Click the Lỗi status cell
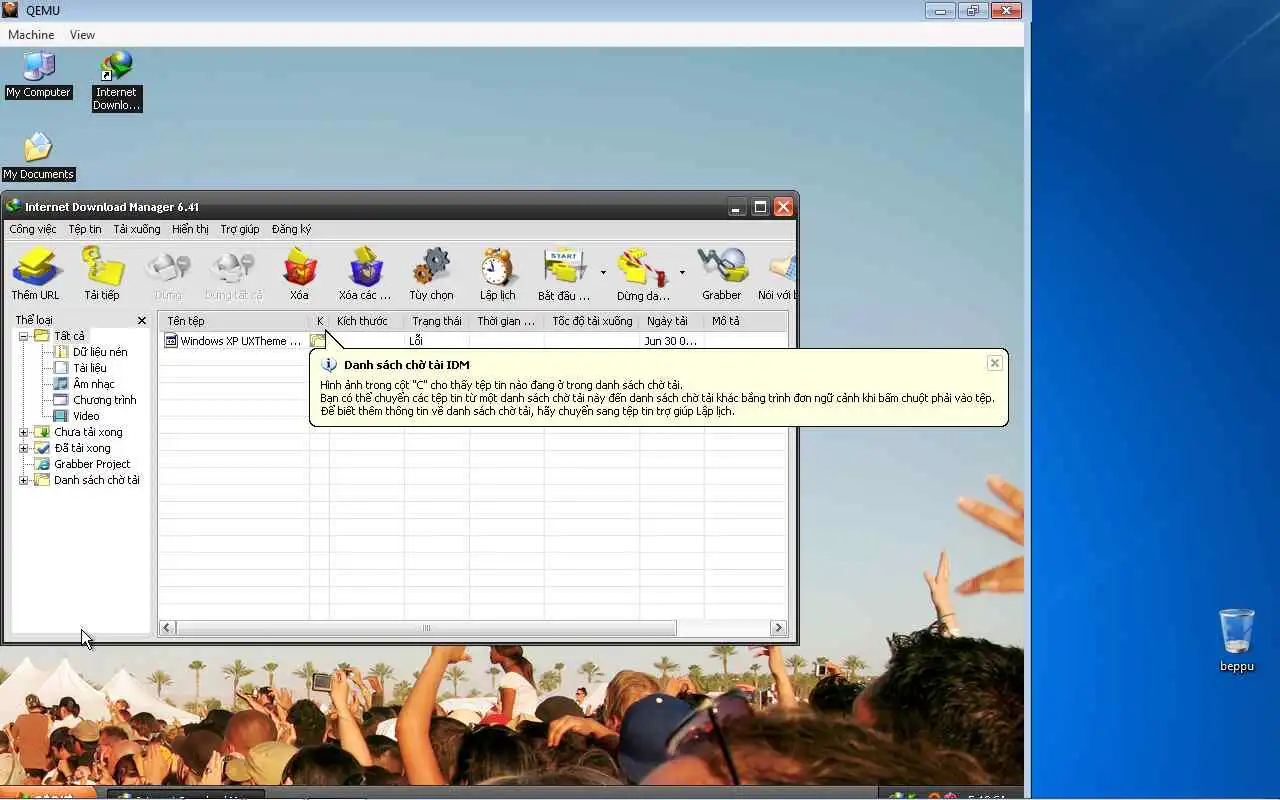 [416, 341]
